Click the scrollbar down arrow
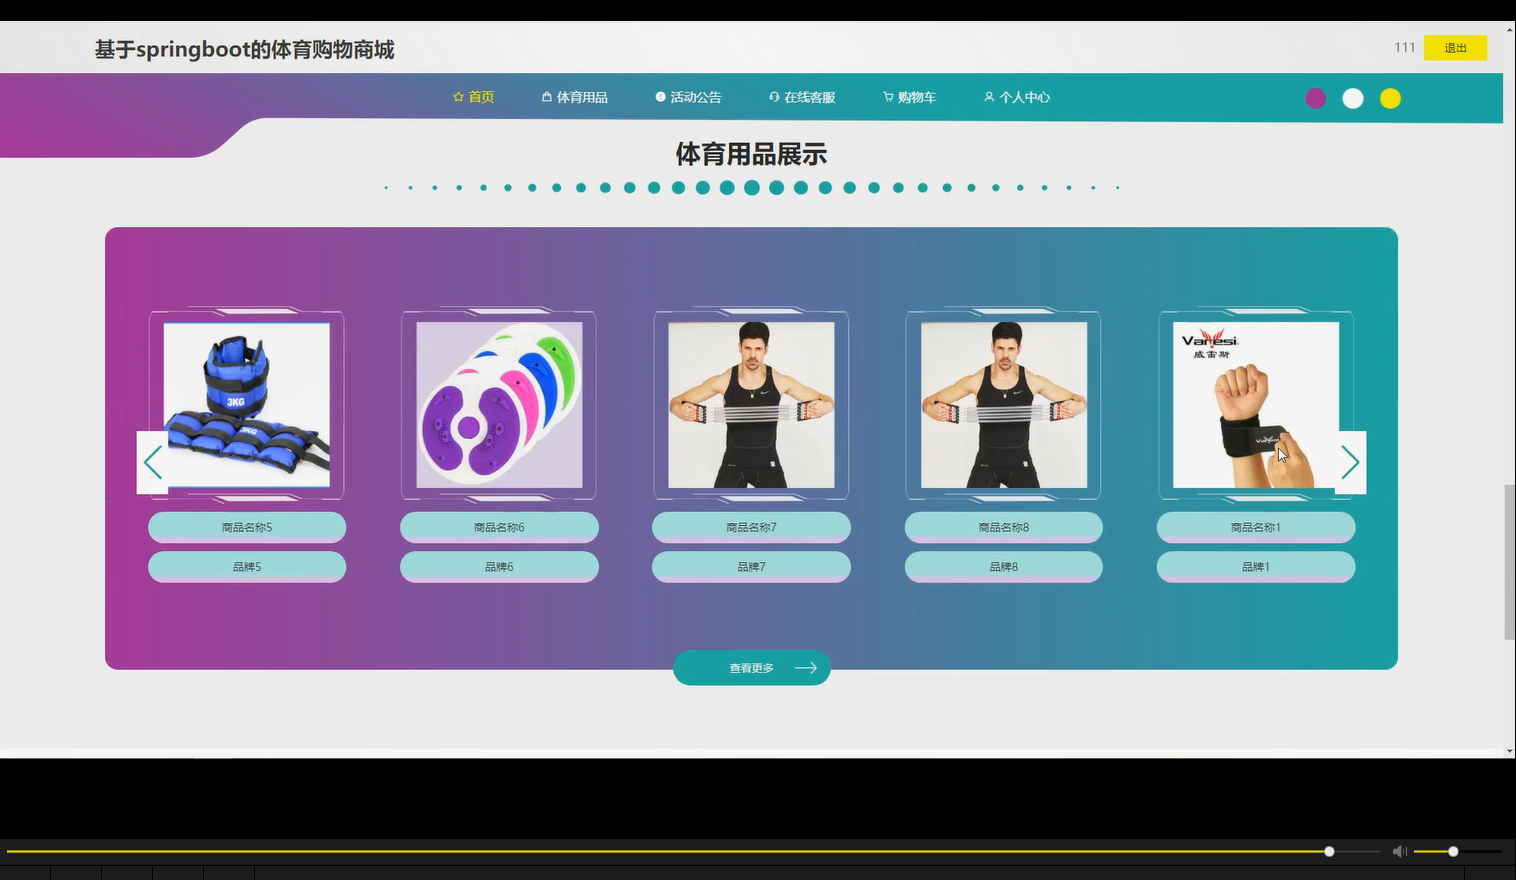This screenshot has width=1516, height=880. (1509, 751)
